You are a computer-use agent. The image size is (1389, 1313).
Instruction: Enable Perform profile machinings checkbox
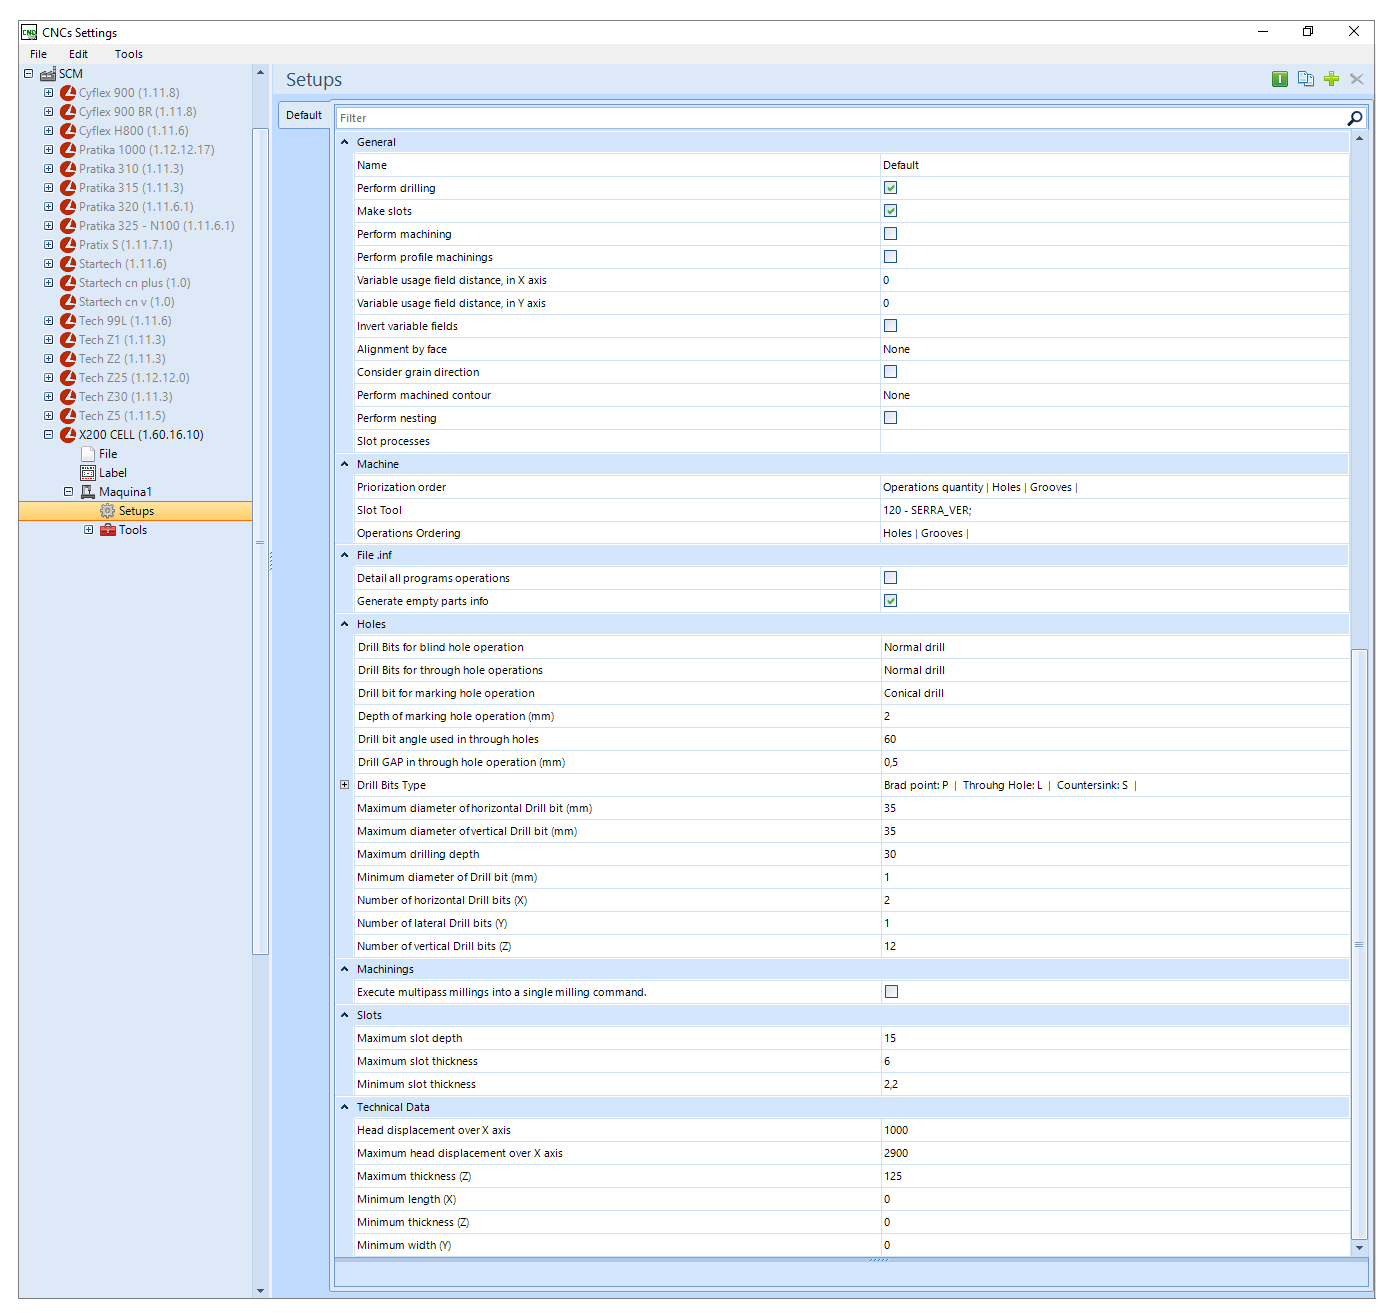pos(890,257)
